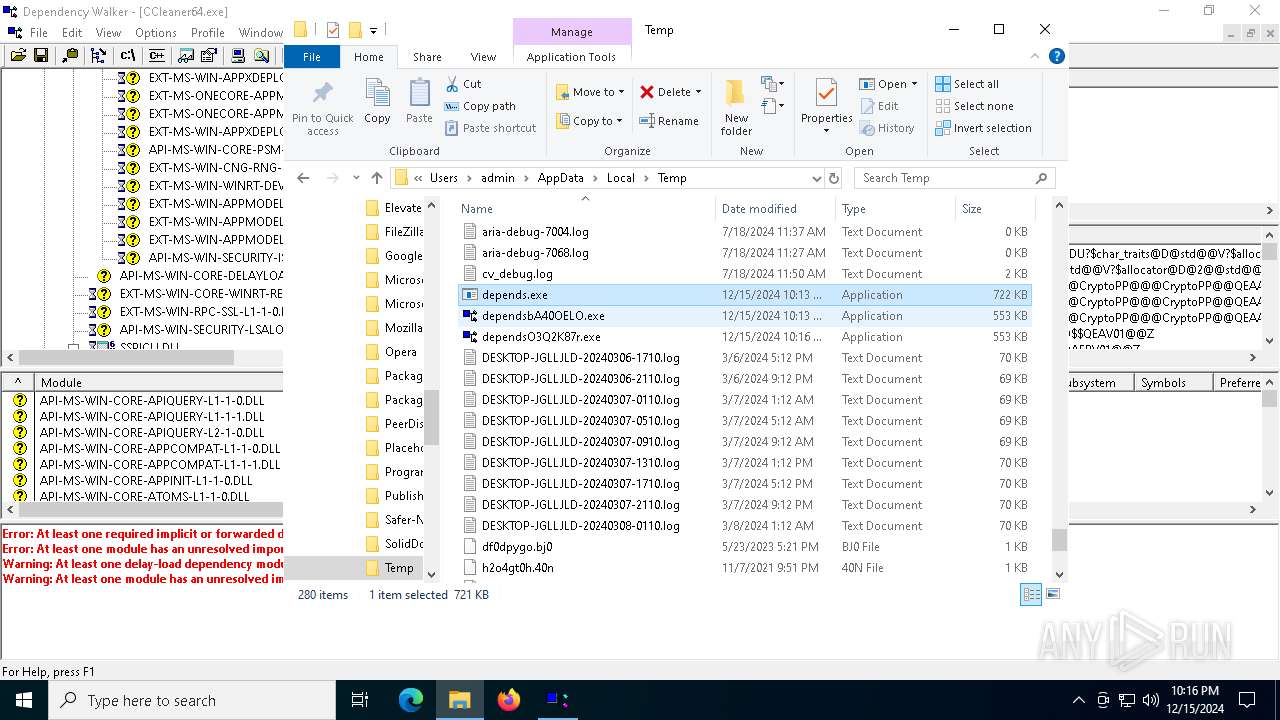
Task: Open Move to dropdown
Action: pyautogui.click(x=590, y=92)
